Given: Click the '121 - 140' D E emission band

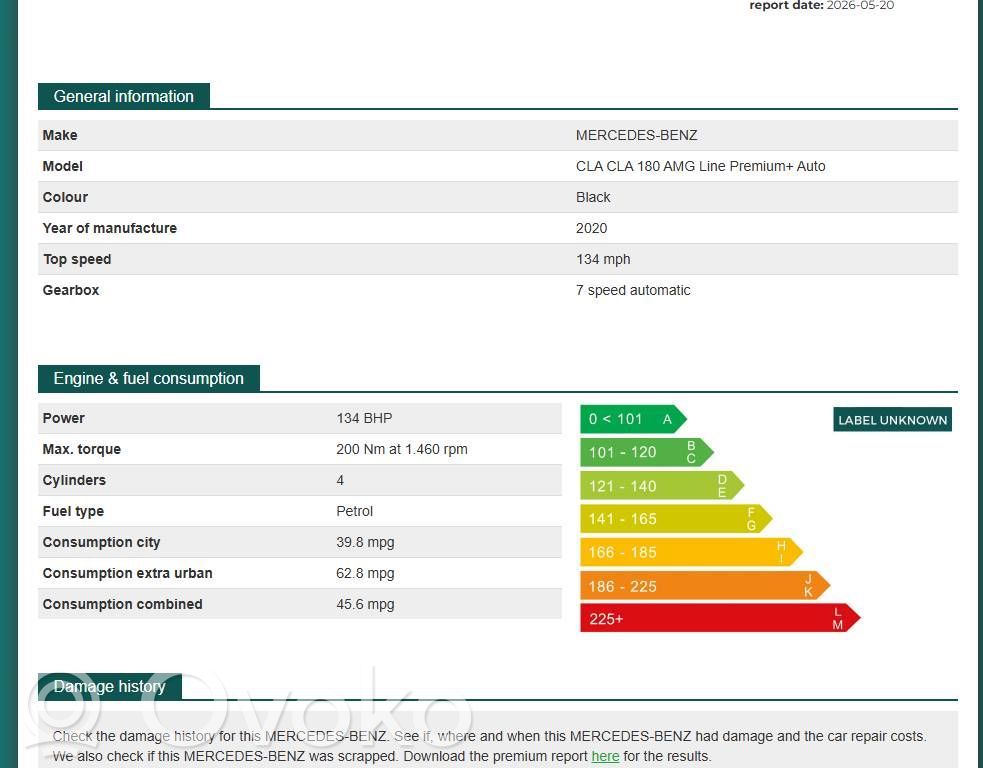Looking at the screenshot, I should pos(661,486).
